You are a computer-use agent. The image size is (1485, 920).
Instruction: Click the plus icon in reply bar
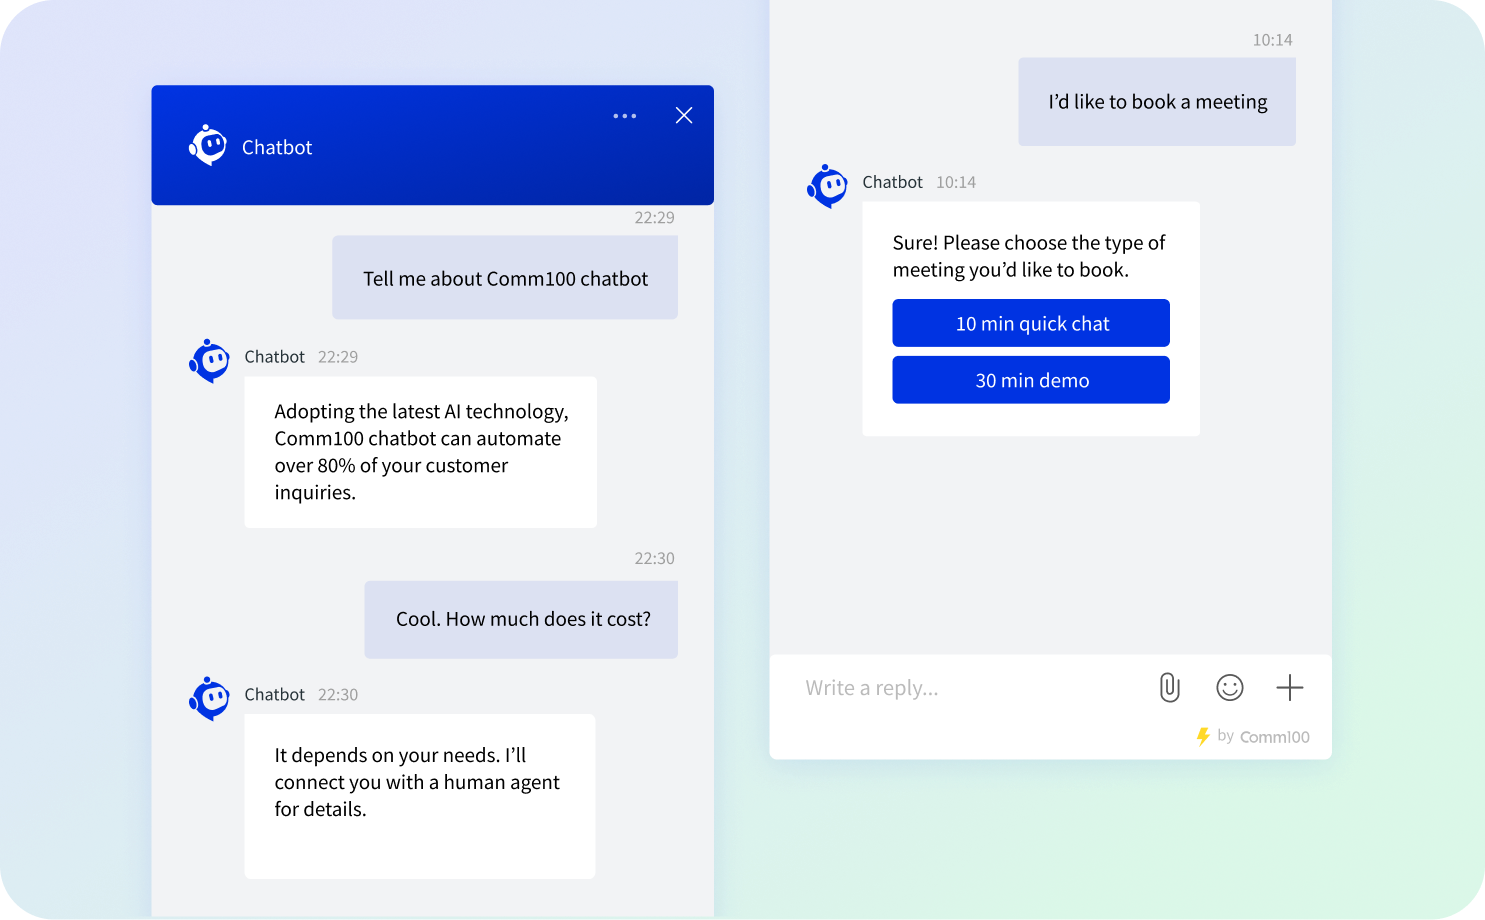pyautogui.click(x=1290, y=687)
